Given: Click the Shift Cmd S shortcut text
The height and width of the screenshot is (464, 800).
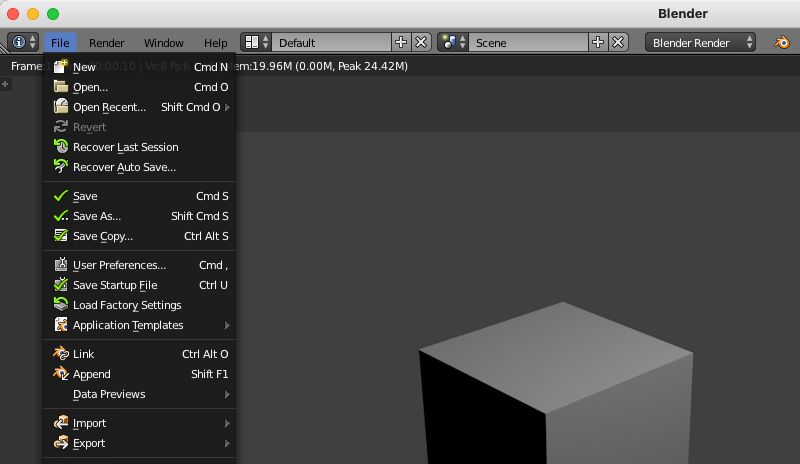Looking at the screenshot, I should click(199, 216).
